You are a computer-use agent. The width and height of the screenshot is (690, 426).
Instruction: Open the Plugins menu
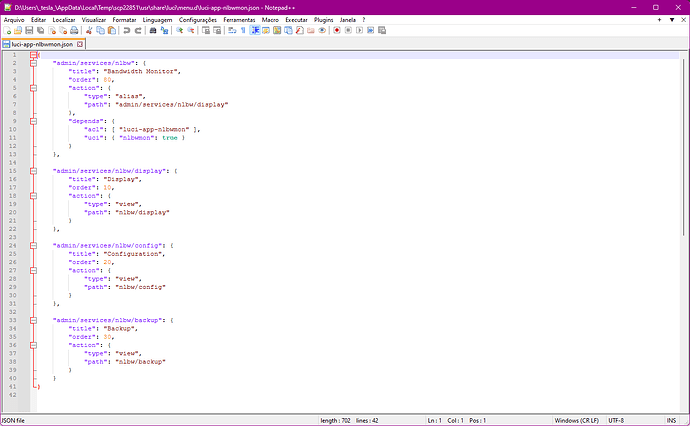323,20
